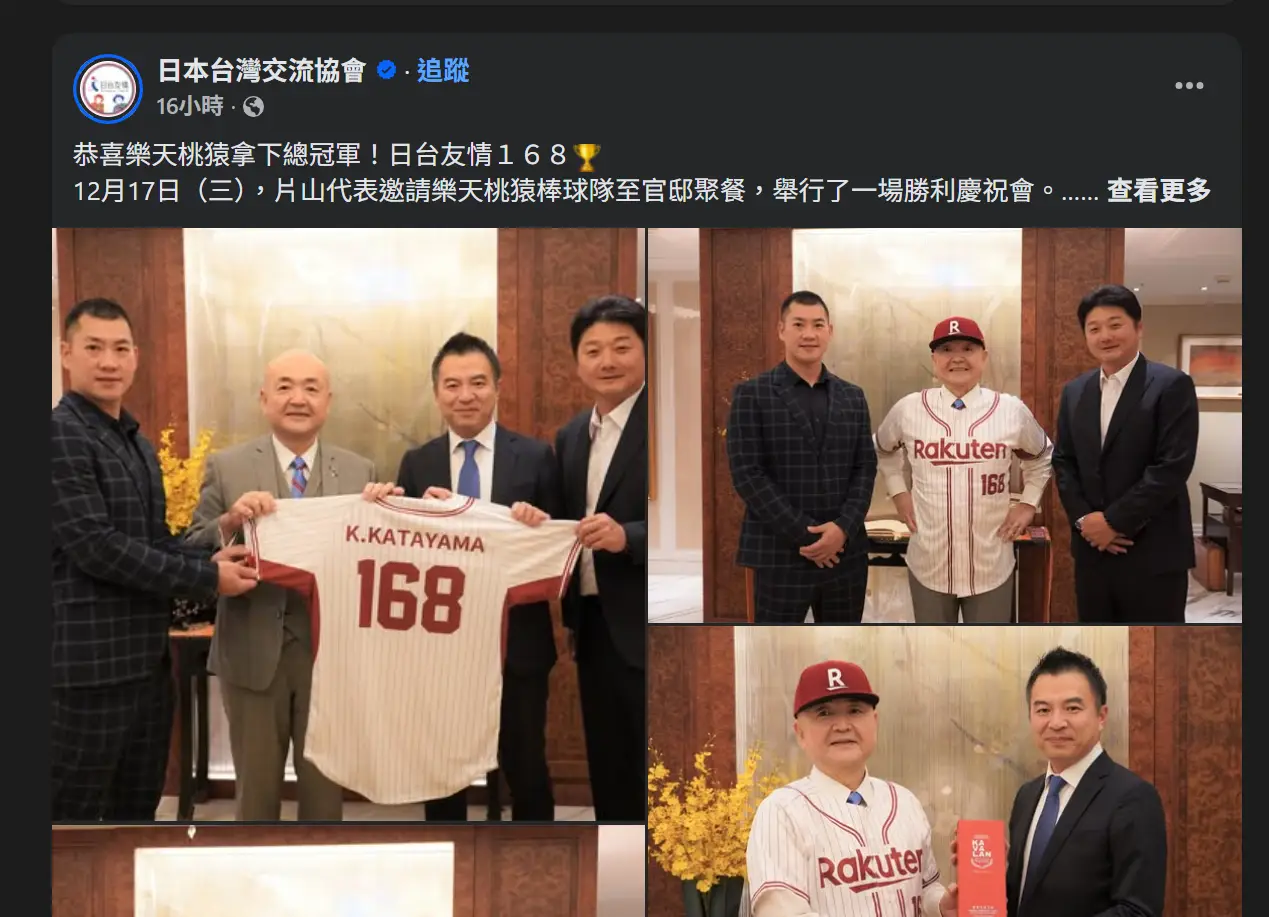Follow the page via 追蹤
The height and width of the screenshot is (917, 1269).
click(x=443, y=70)
